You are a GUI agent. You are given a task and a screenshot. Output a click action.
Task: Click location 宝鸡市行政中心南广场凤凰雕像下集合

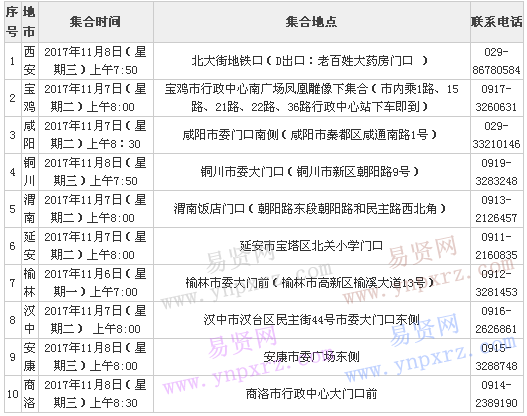tap(312, 98)
